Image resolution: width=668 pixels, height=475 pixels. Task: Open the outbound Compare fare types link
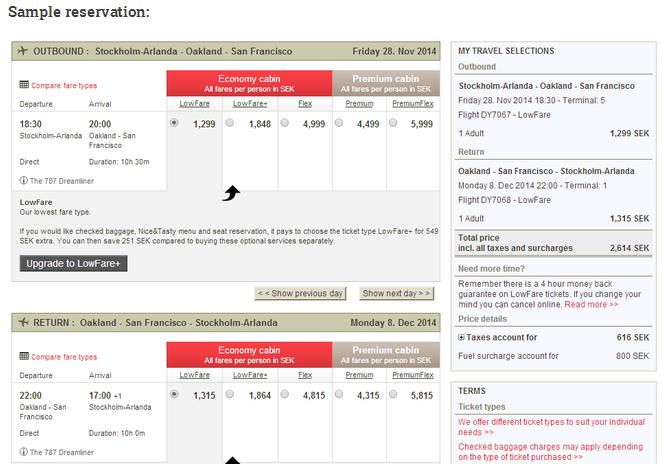tap(64, 85)
